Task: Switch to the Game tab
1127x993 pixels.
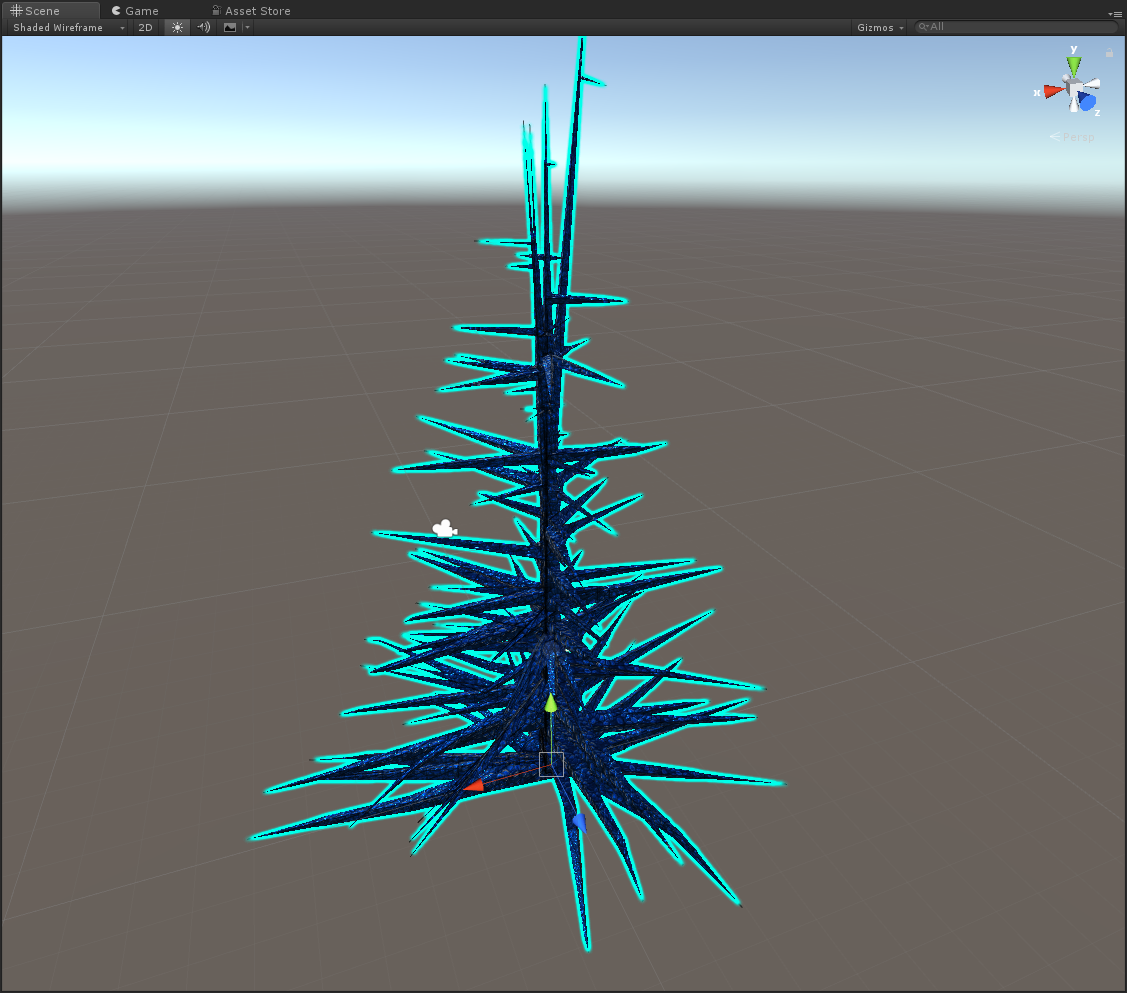Action: (x=135, y=10)
